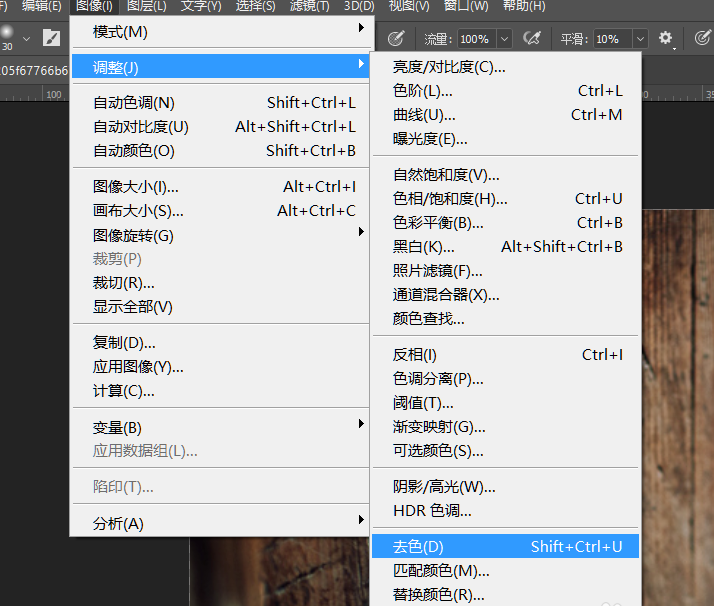Open Channel Mixer (通道混合器)

(505, 295)
